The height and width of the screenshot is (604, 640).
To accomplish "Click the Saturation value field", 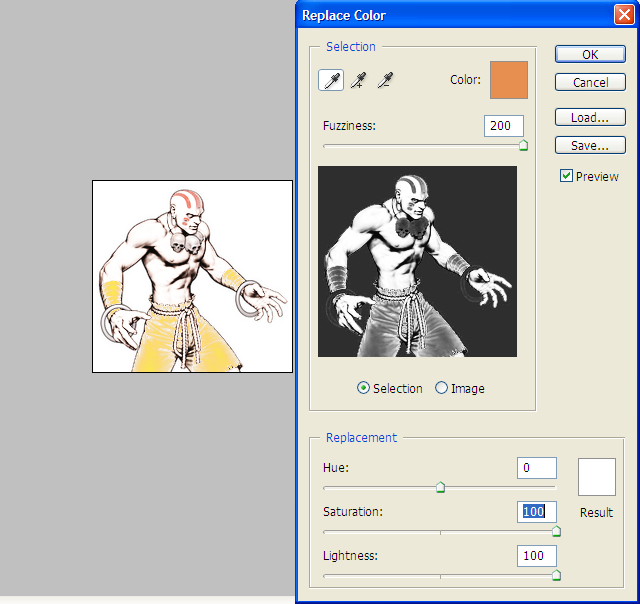I will [x=537, y=512].
